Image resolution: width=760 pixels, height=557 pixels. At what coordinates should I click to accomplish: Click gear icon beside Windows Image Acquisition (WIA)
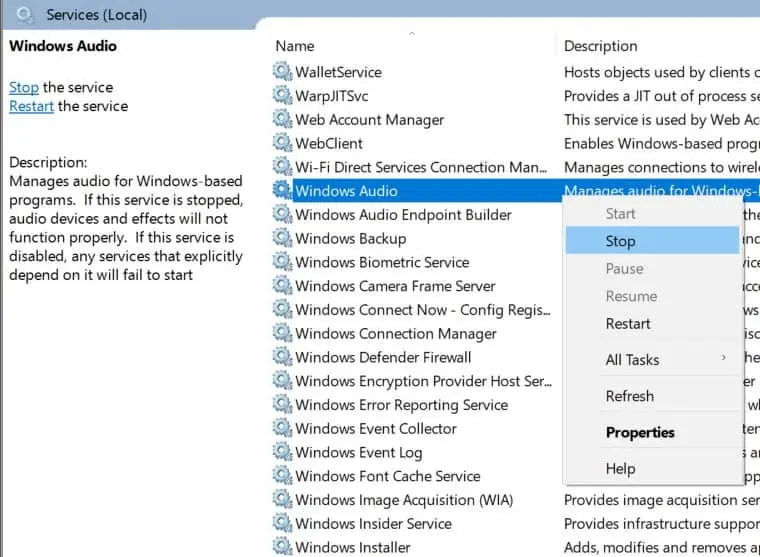[x=282, y=499]
